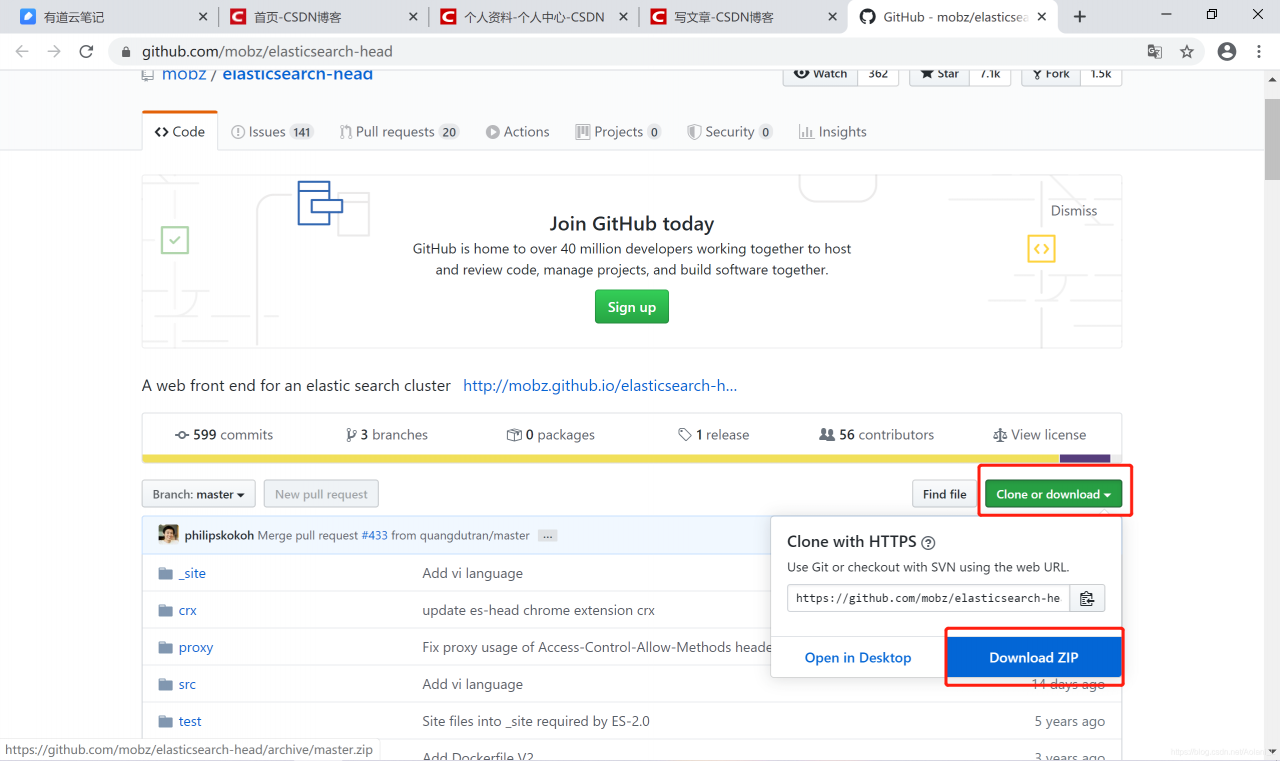The height and width of the screenshot is (761, 1280).
Task: Bookmark this page with the star icon
Action: [x=1187, y=52]
